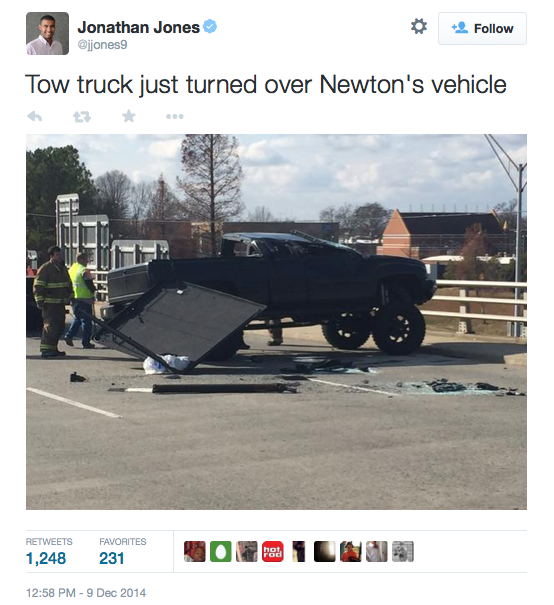Open the 12:58 PM timestamp link
Viewport: 554px width, 605px height.
(86, 592)
